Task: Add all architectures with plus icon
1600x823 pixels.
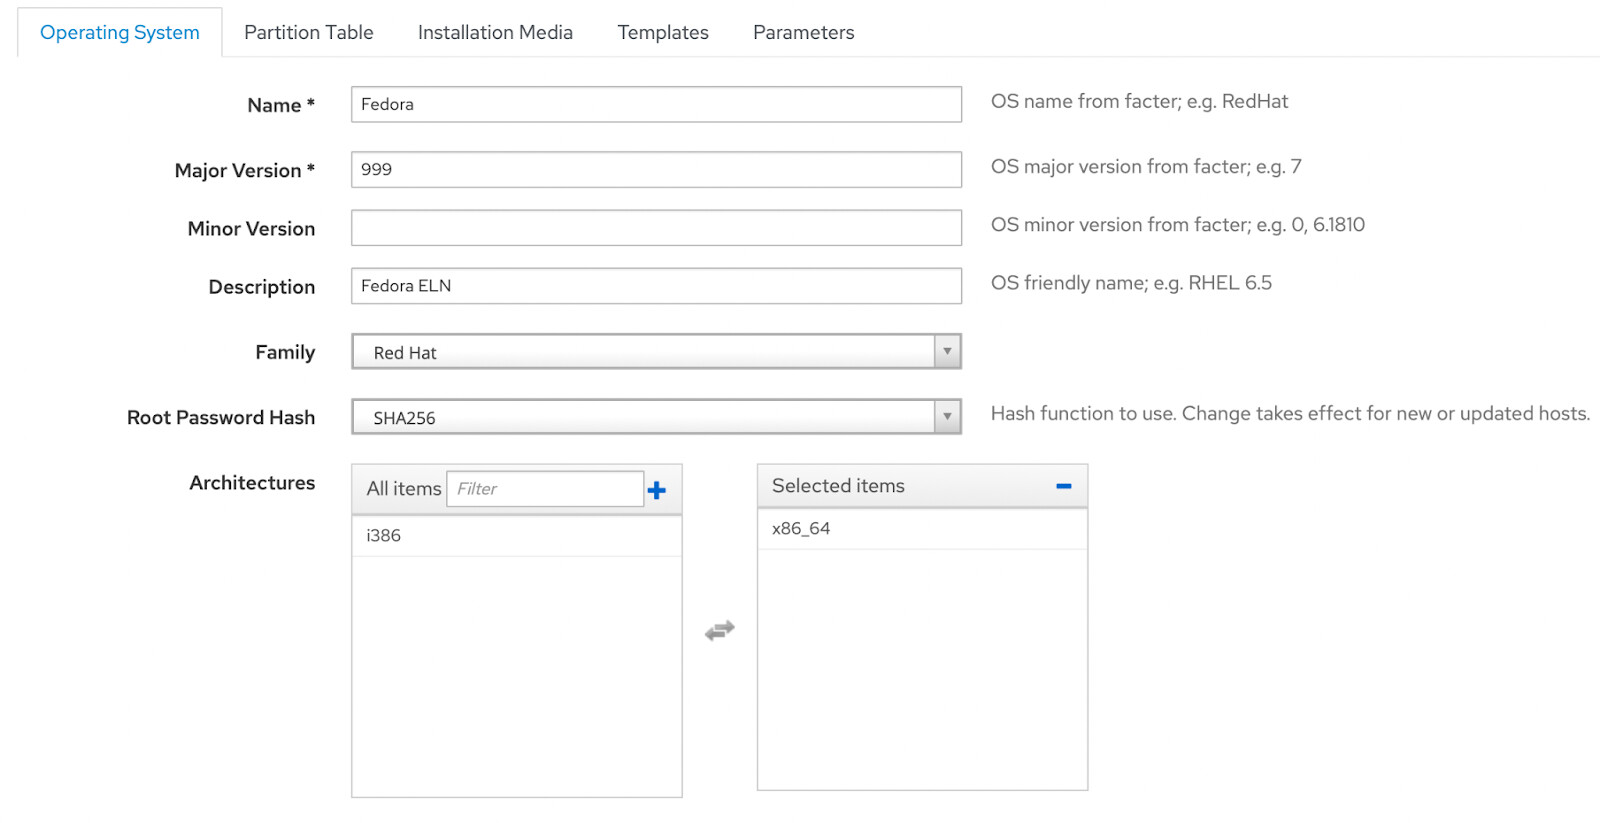Action: click(656, 490)
